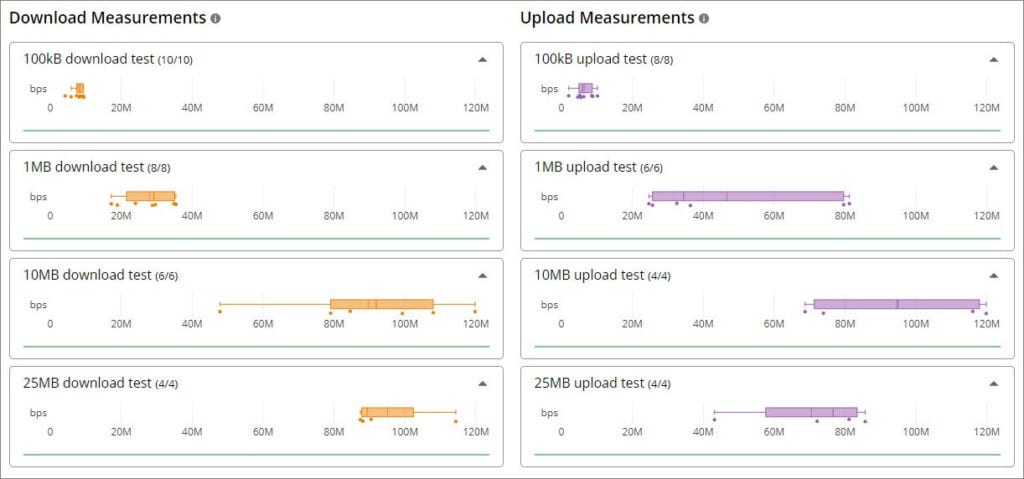Click the Download Measurements heading
Viewport: 1024px width, 479px height.
(x=108, y=18)
